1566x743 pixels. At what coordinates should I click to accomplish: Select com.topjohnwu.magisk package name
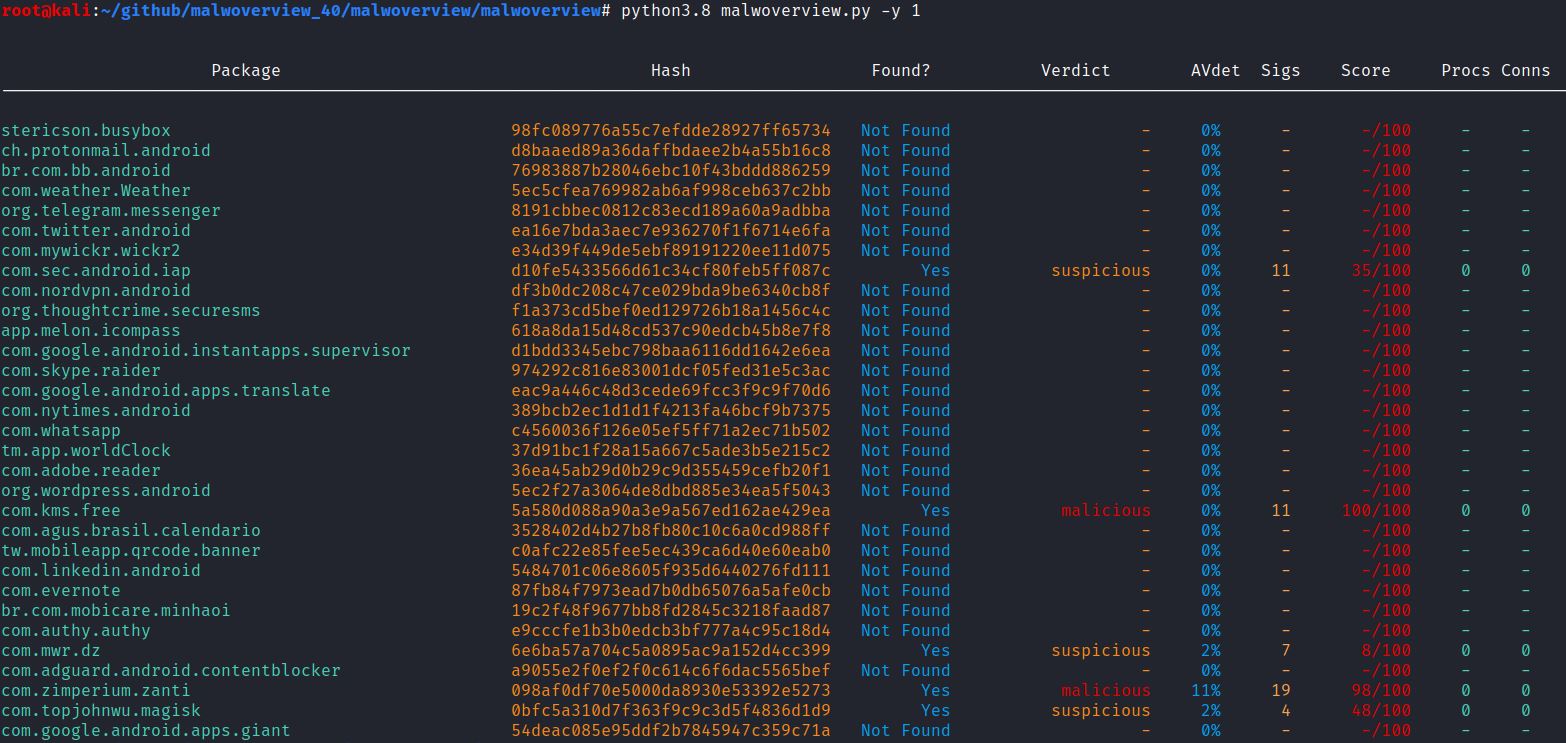coord(101,710)
